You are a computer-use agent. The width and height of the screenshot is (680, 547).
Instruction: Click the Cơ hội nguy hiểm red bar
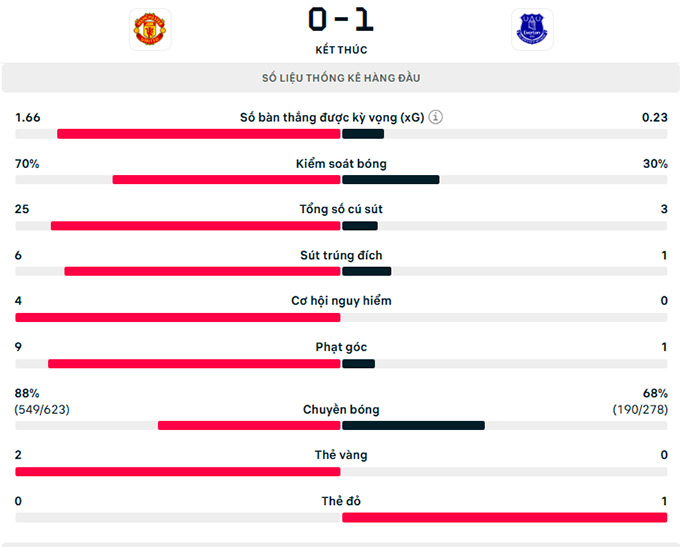(178, 318)
